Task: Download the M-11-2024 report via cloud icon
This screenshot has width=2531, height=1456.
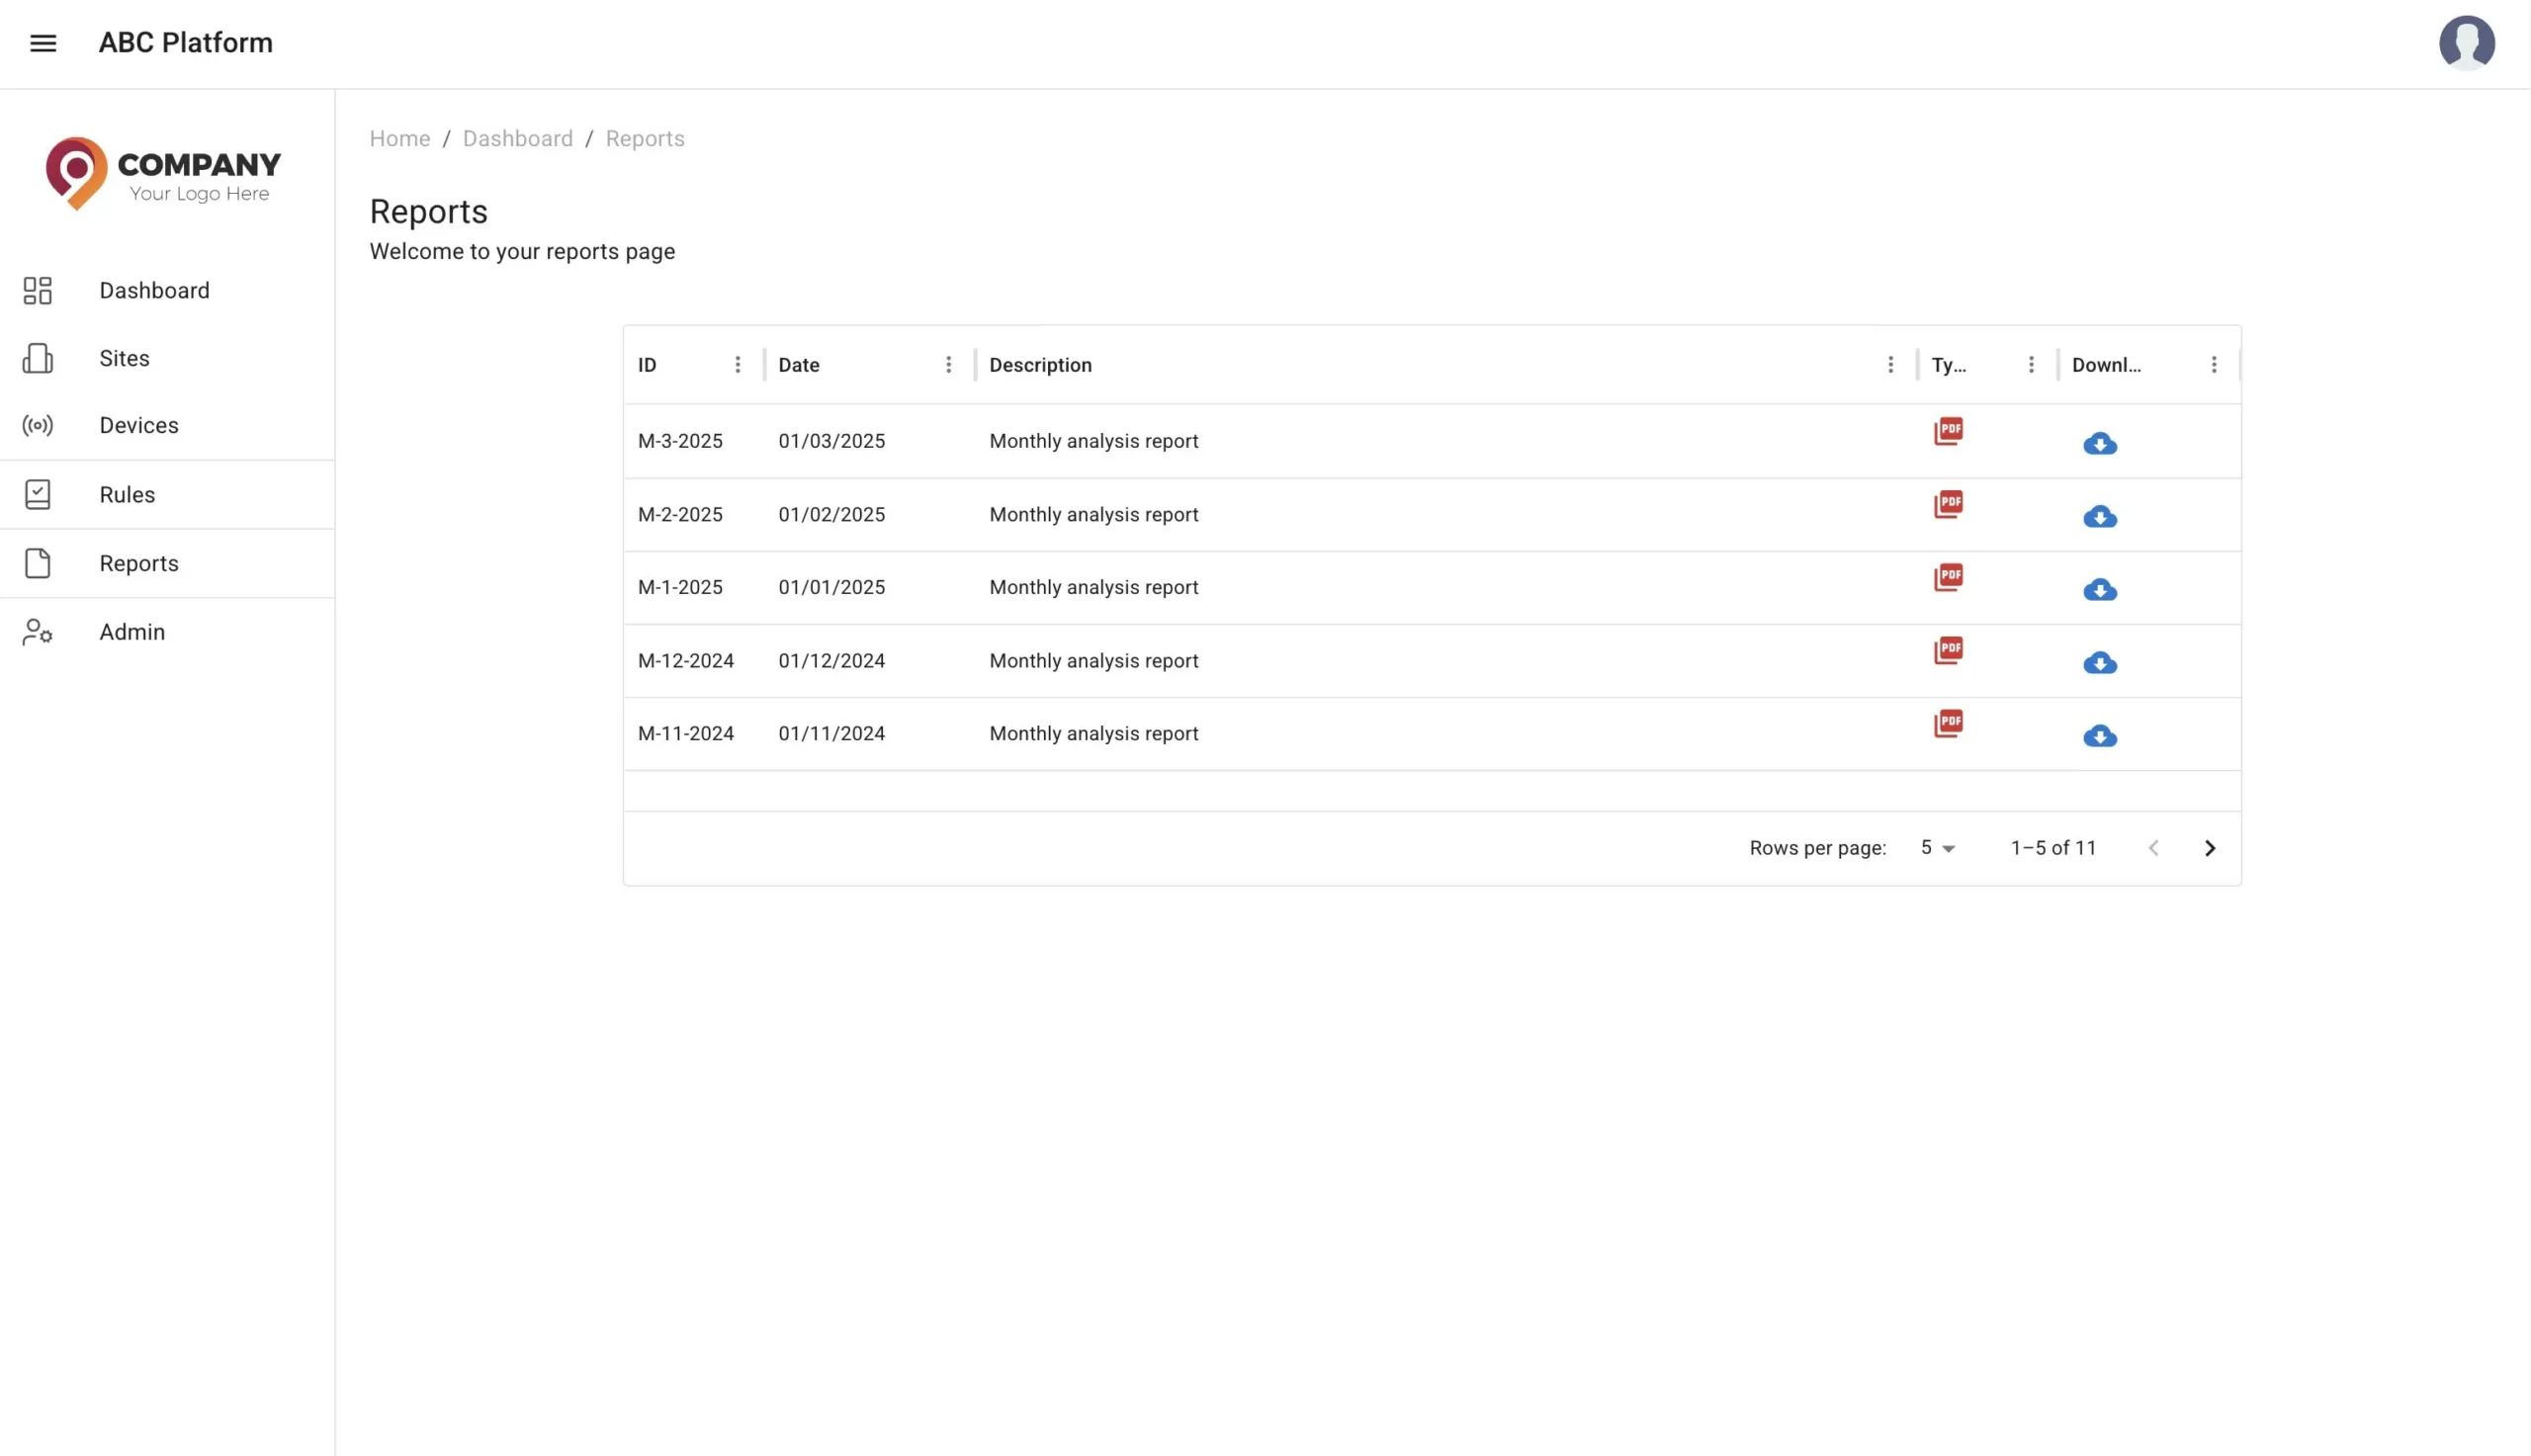Action: click(2099, 735)
